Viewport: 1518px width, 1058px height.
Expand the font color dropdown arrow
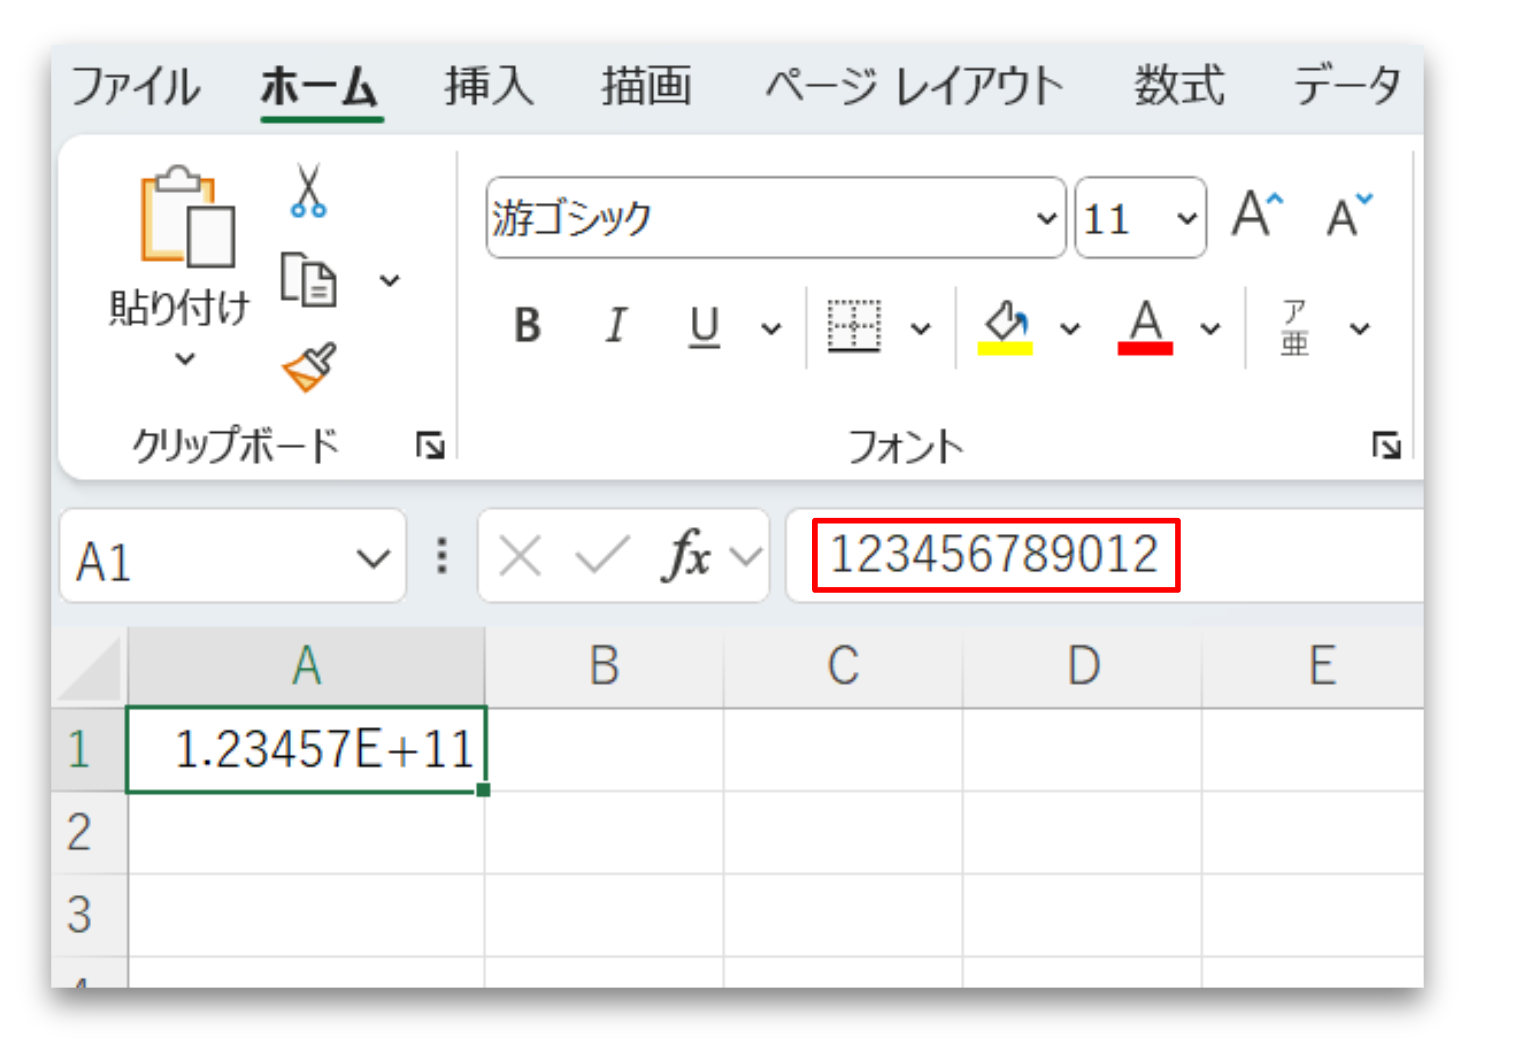tap(1211, 328)
